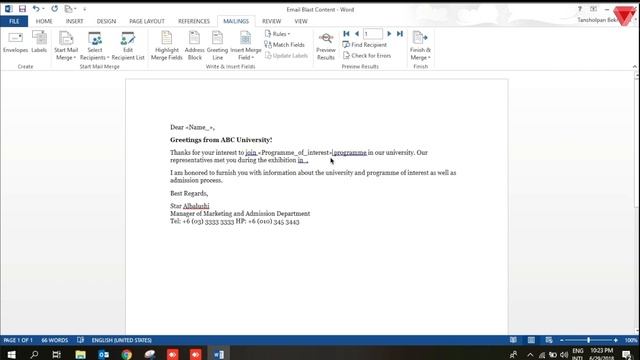Show hidden icons in the system tray
The width and height of the screenshot is (640, 360).
[530, 355]
